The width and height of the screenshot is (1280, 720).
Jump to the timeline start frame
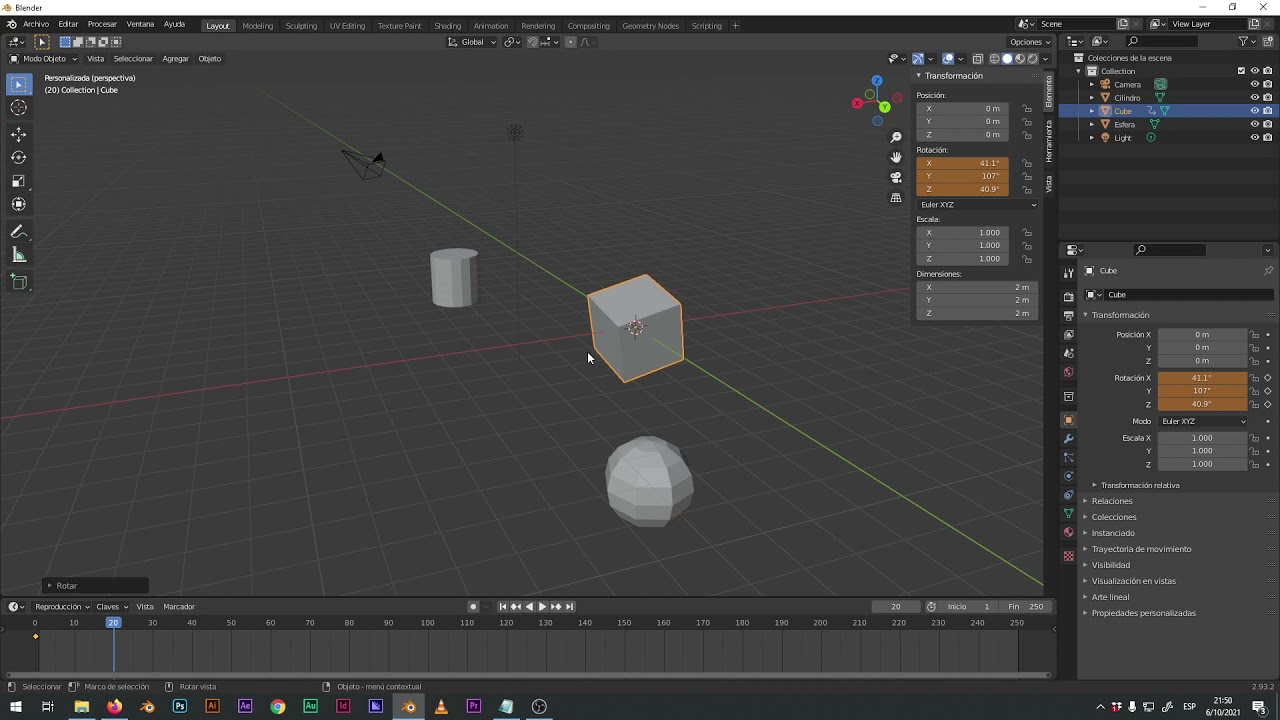pos(503,607)
